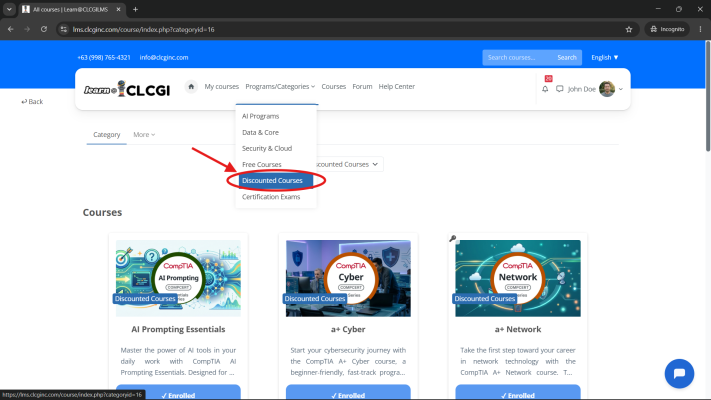Click the phone number +63 (998) 765-4321
The image size is (711, 400).
[x=103, y=58]
